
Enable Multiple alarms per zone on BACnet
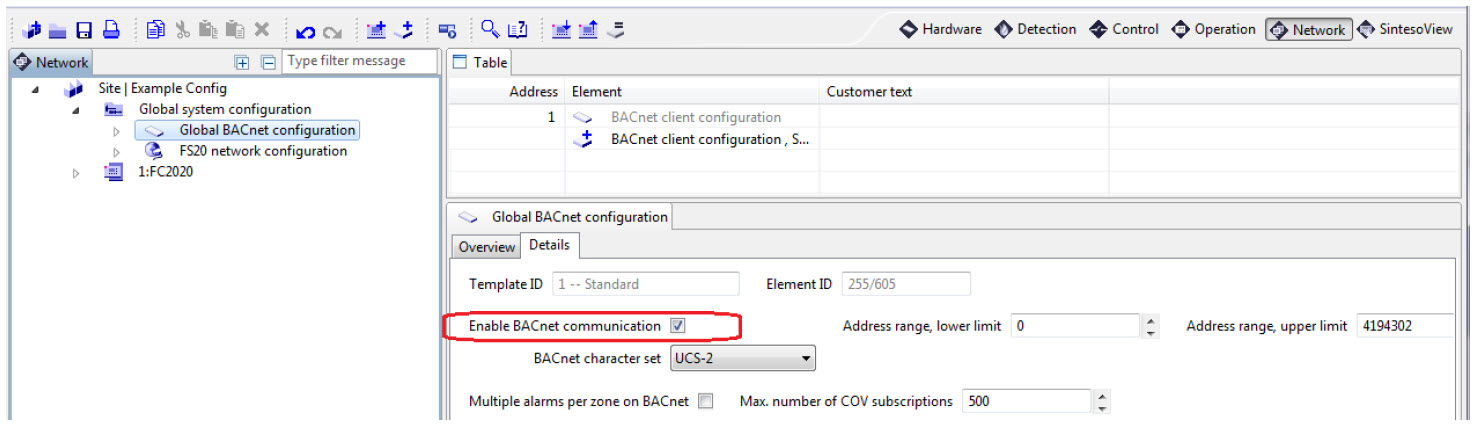coord(706,401)
